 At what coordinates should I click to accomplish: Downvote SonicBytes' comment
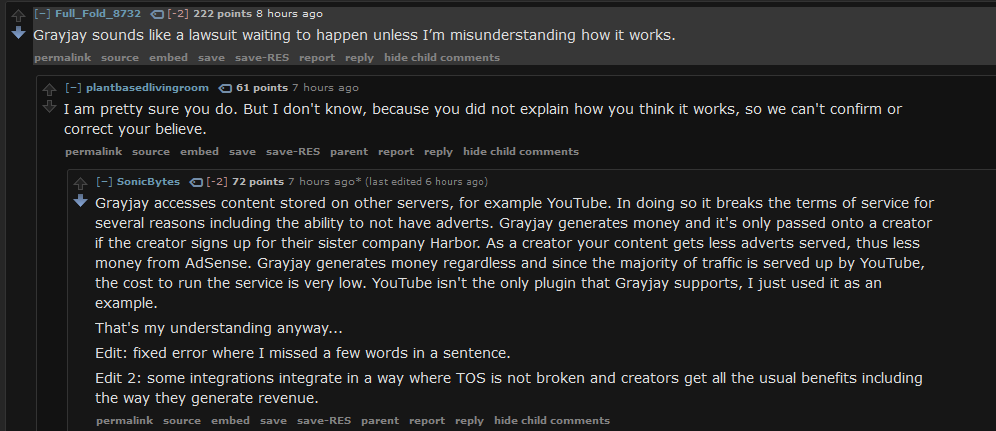click(x=81, y=201)
